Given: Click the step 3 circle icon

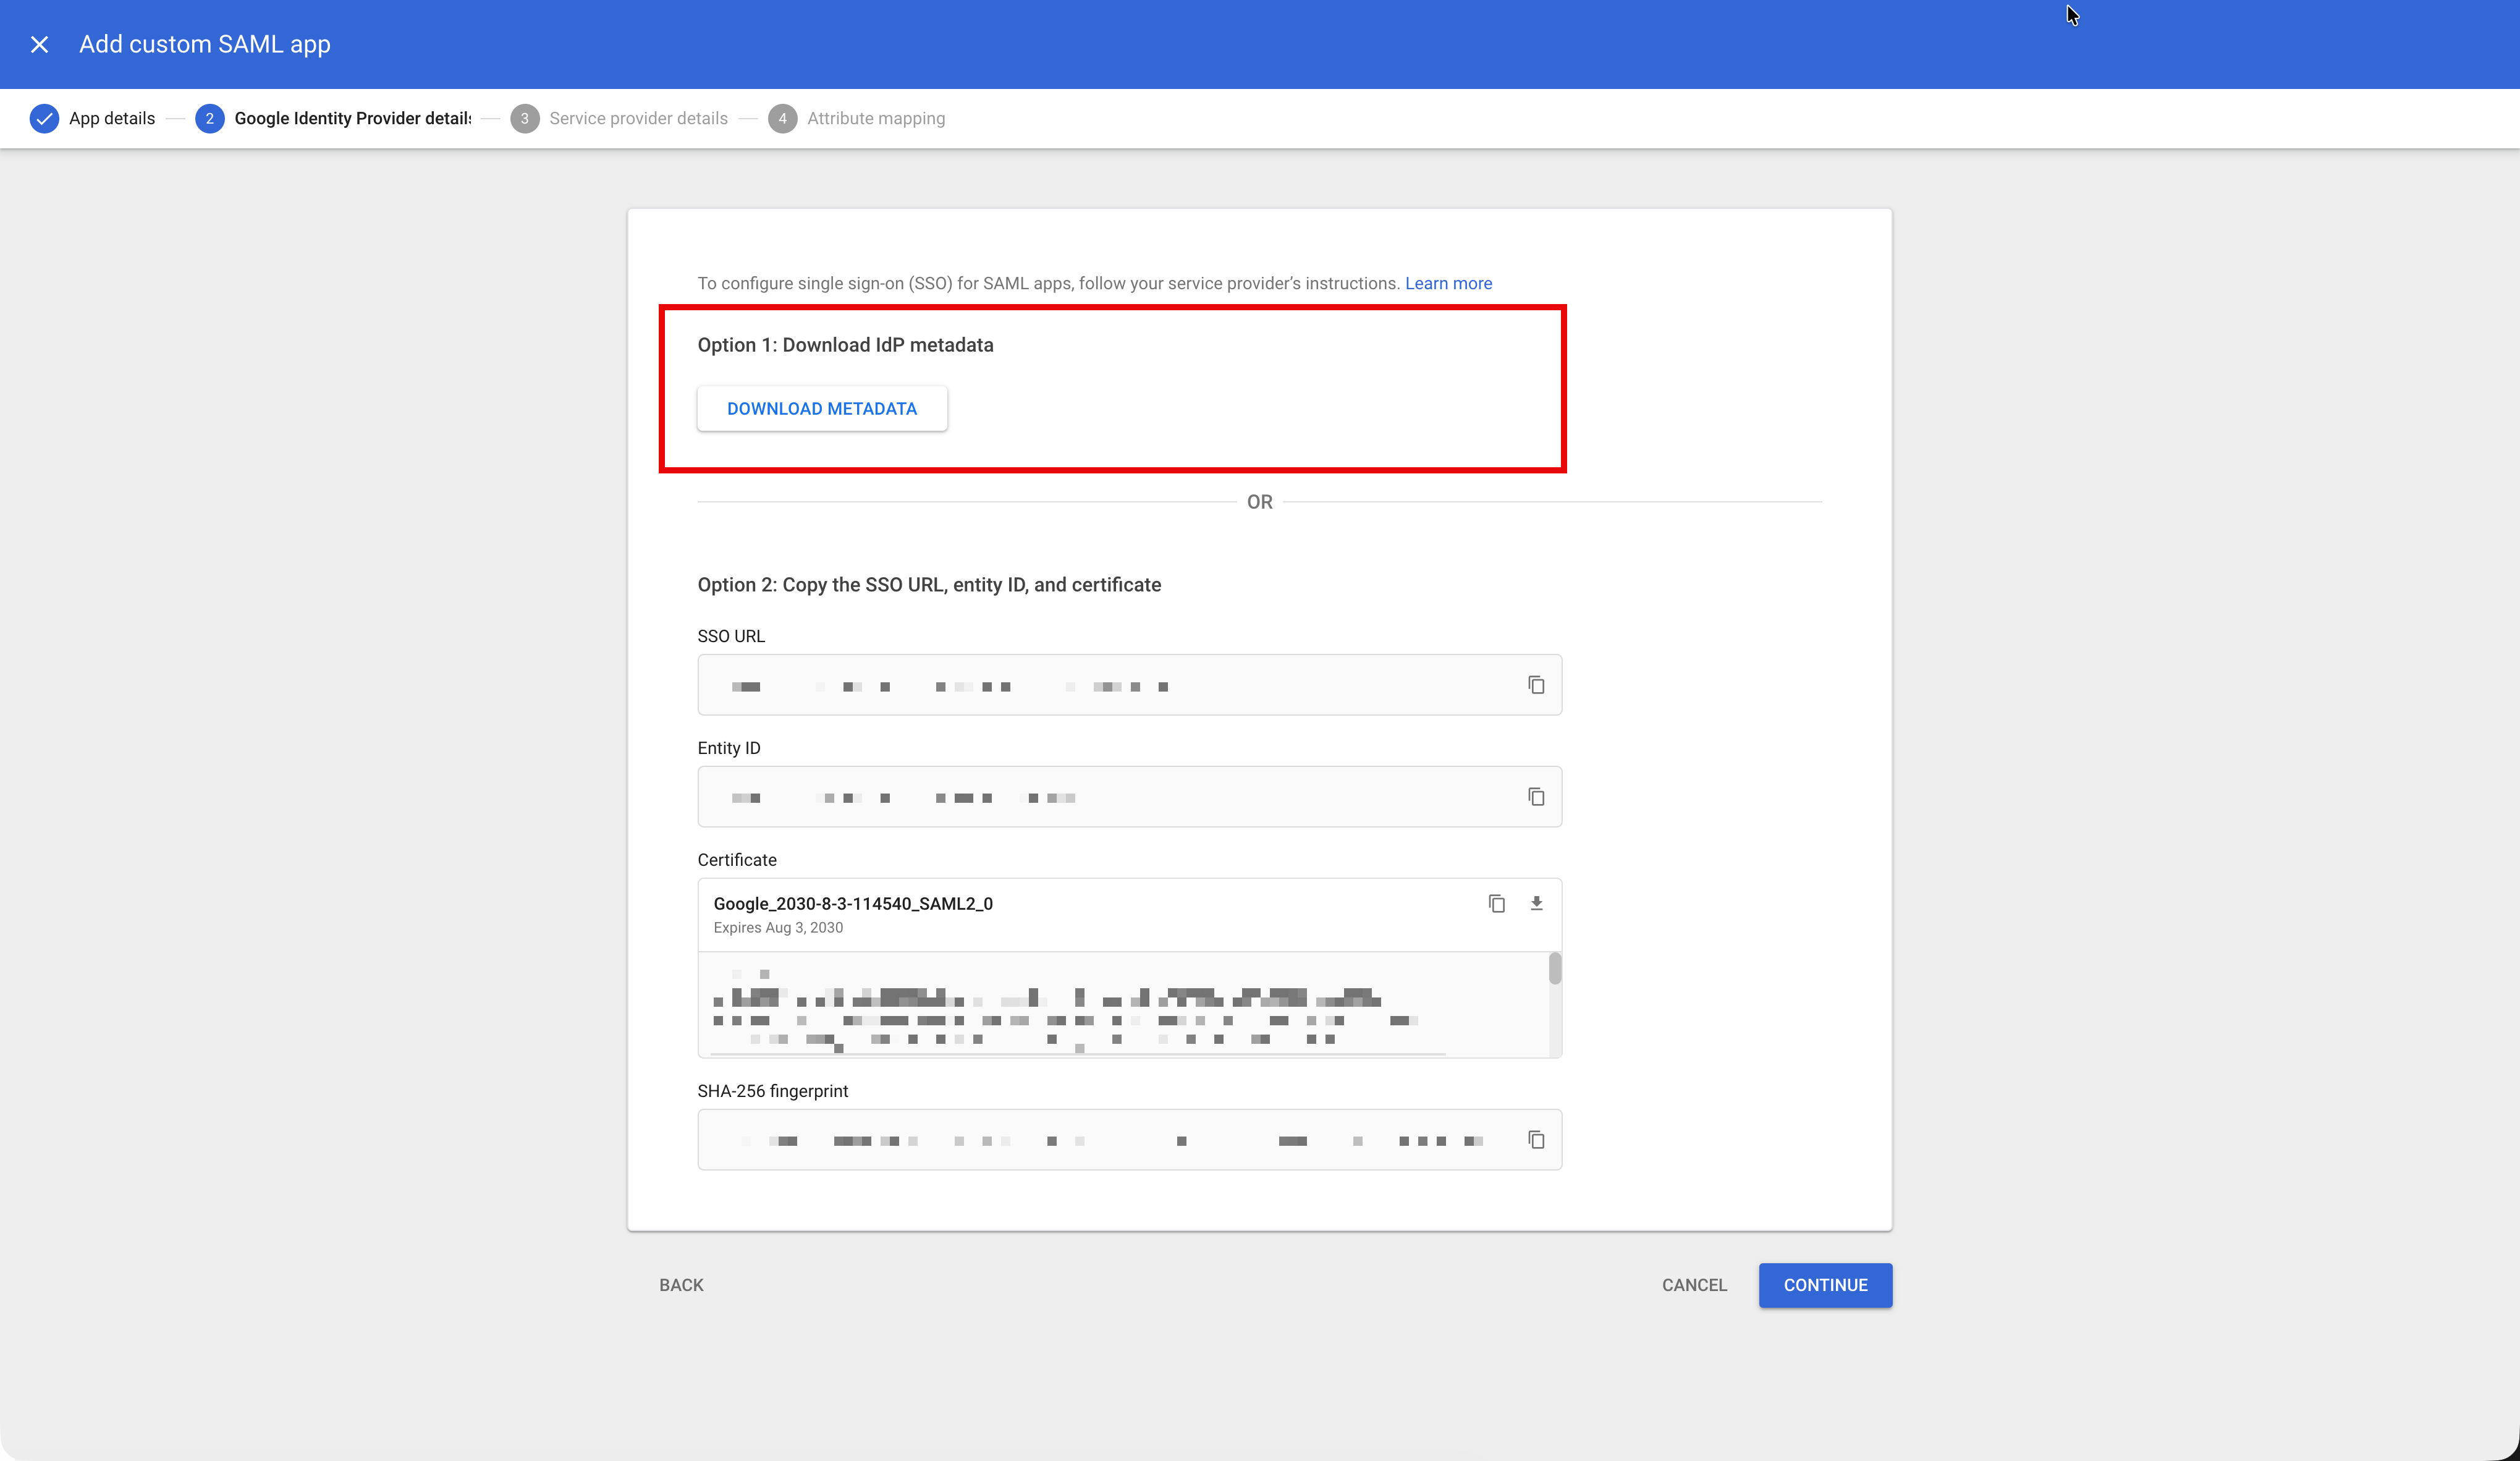Looking at the screenshot, I should pyautogui.click(x=524, y=118).
